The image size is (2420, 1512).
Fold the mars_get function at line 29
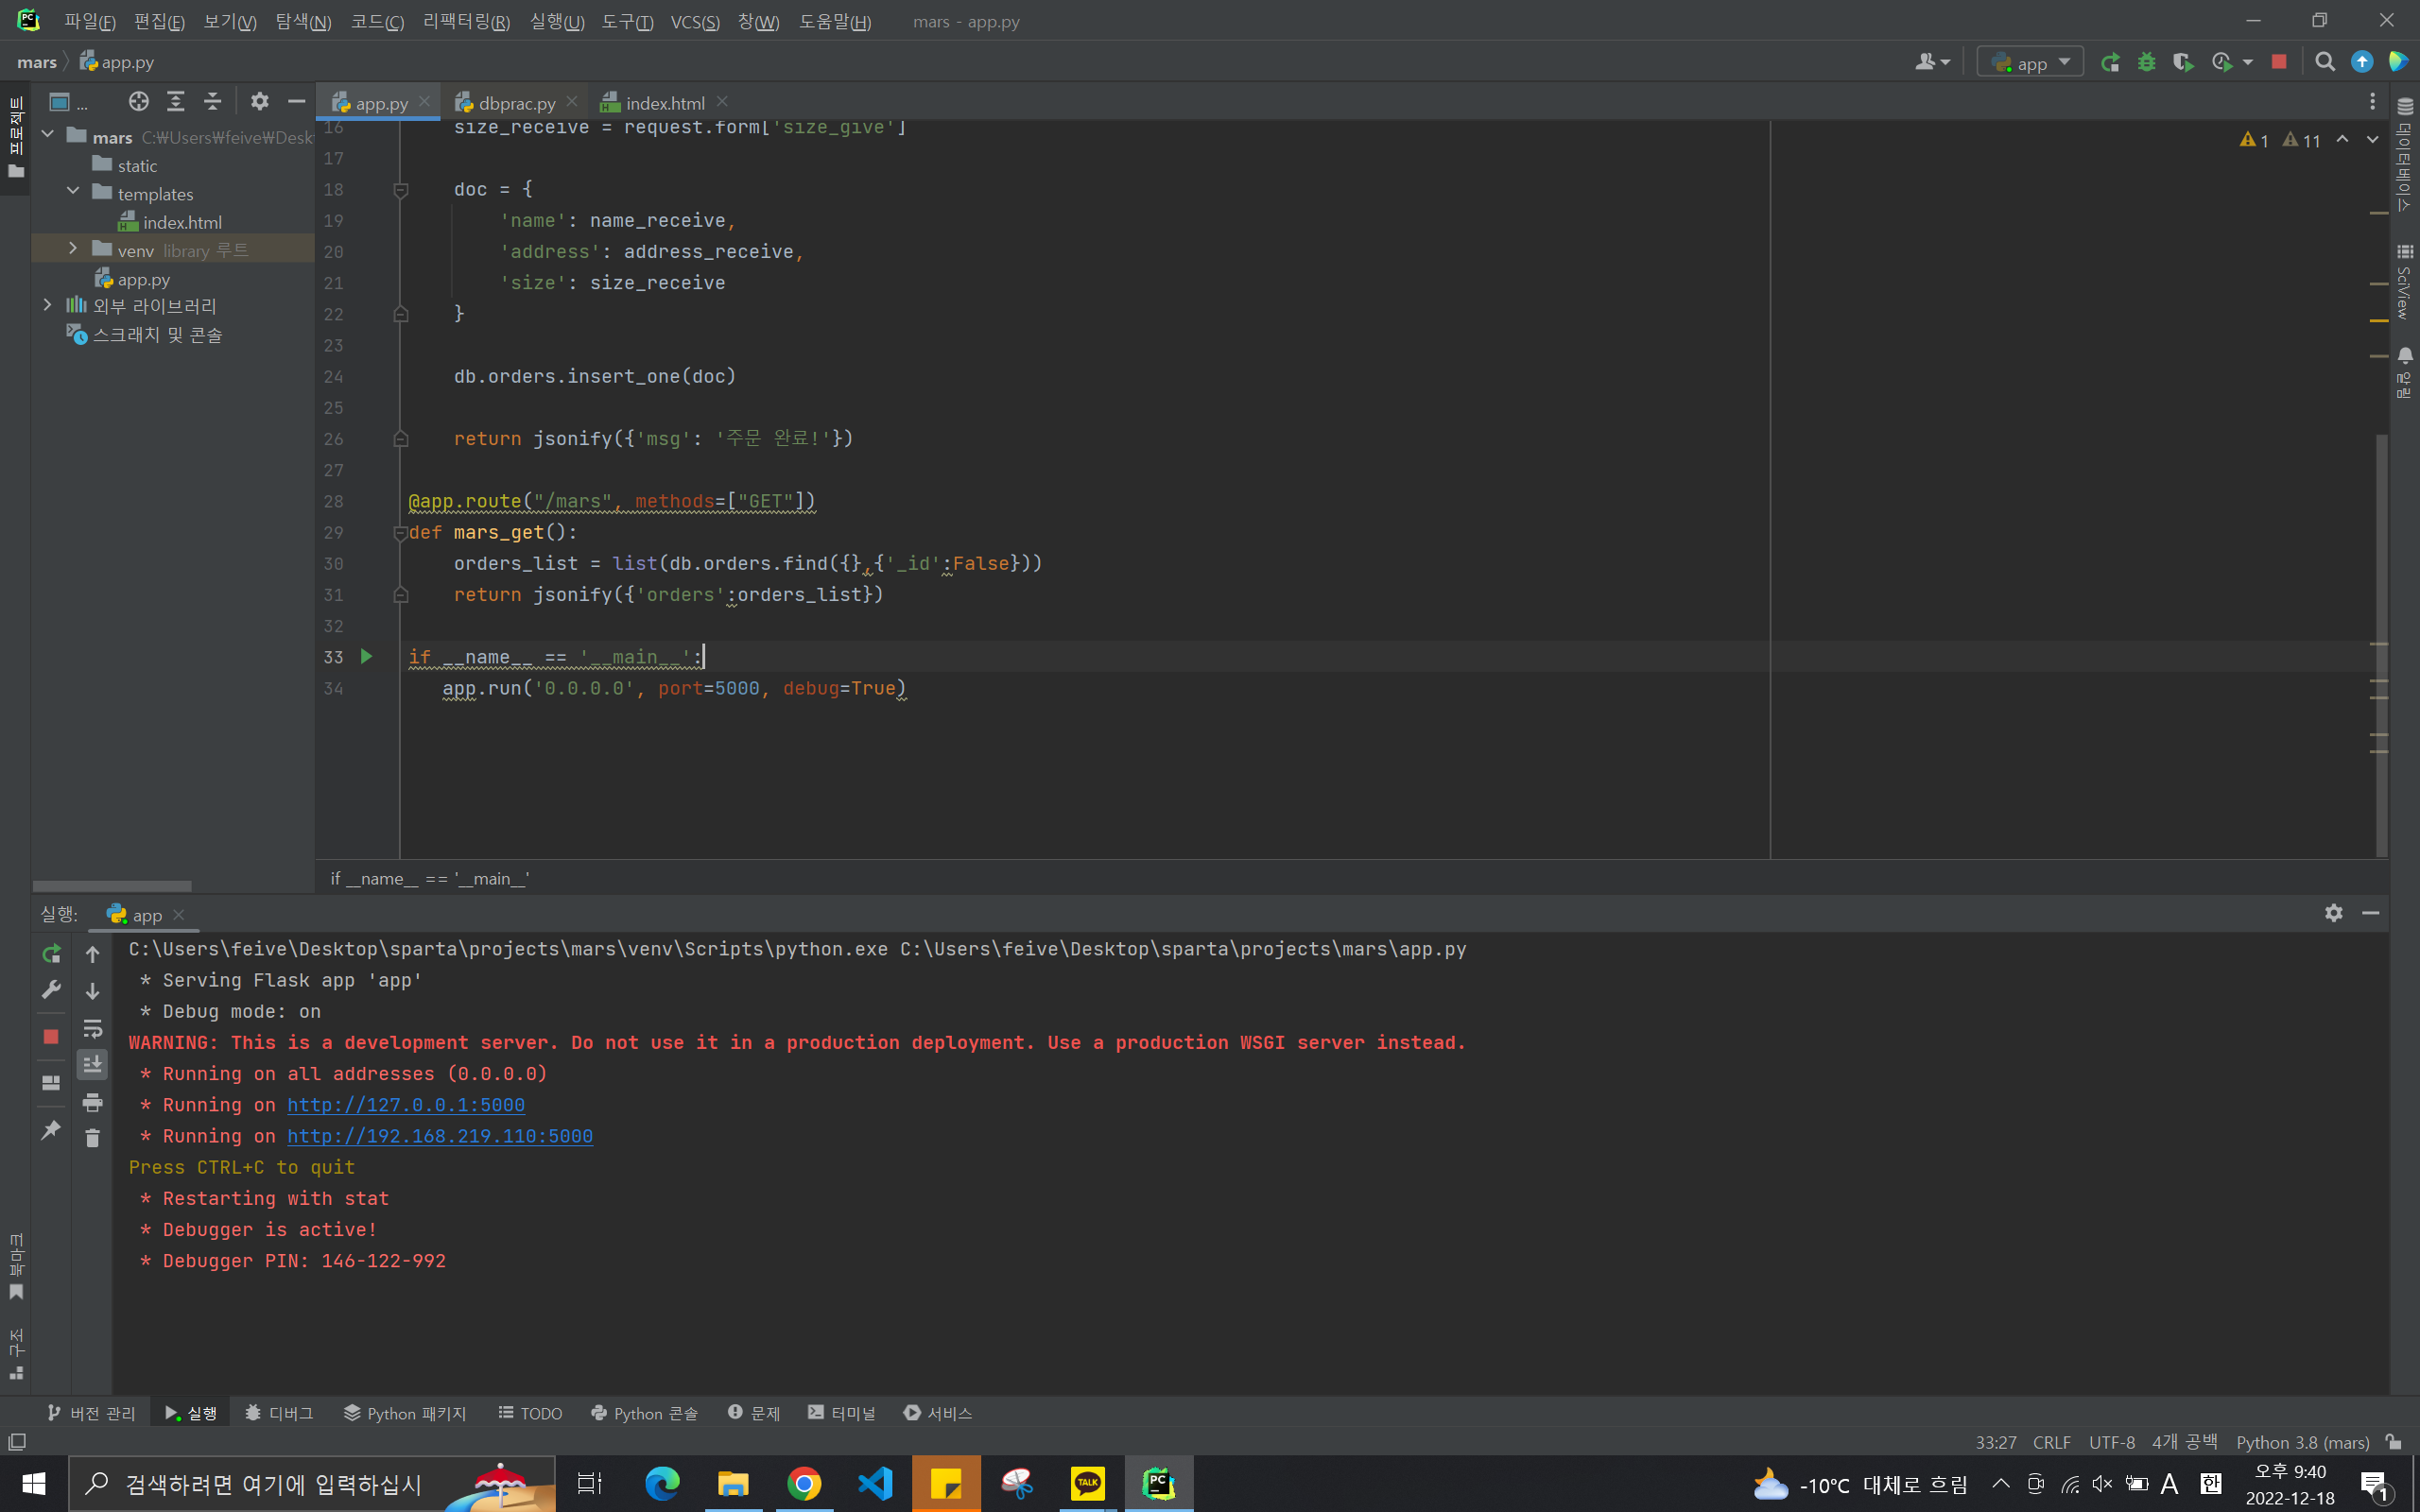pyautogui.click(x=400, y=533)
